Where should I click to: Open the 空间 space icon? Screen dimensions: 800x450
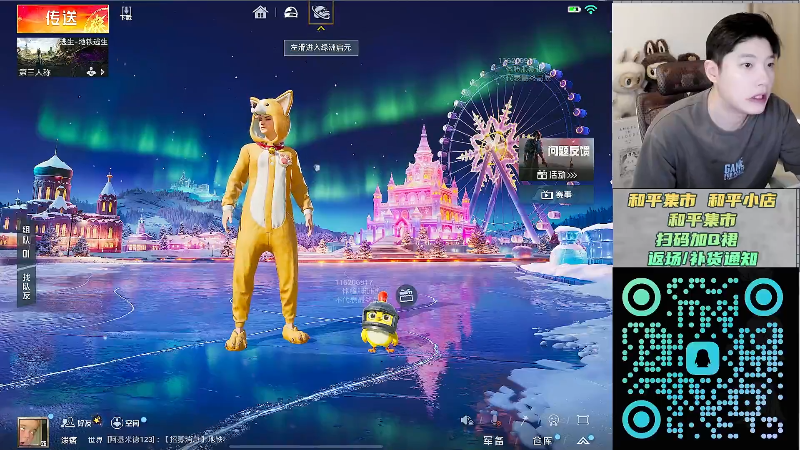[x=127, y=422]
